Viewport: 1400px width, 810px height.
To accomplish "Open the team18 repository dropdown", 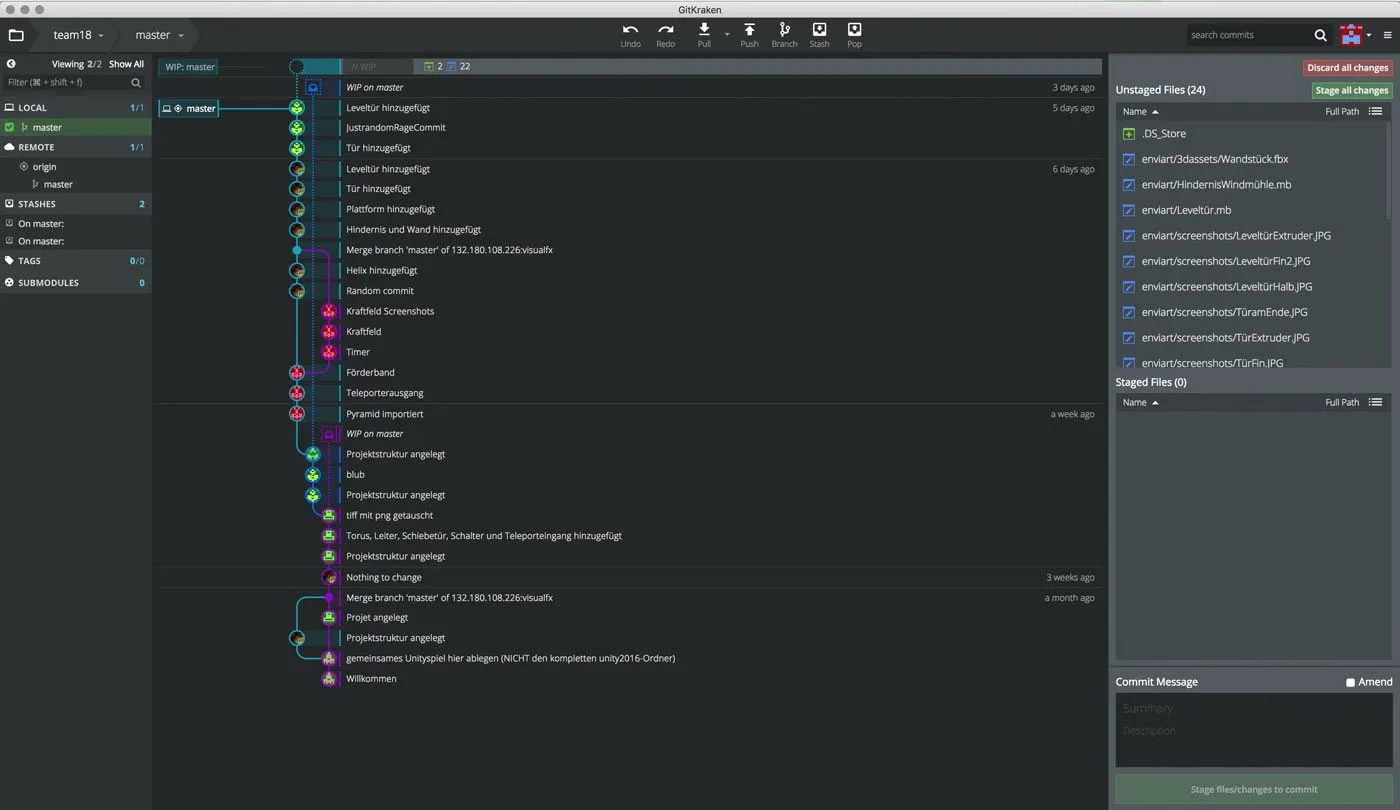I will pos(79,35).
